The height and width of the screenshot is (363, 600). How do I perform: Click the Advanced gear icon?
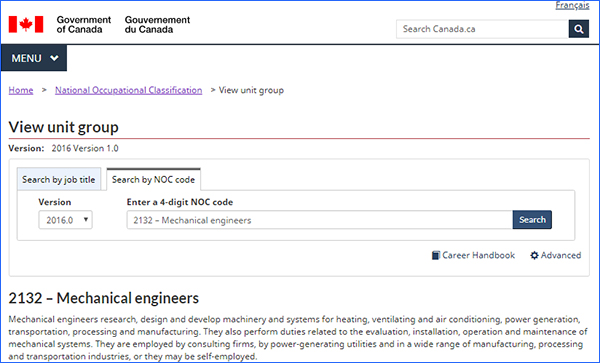pyautogui.click(x=534, y=255)
